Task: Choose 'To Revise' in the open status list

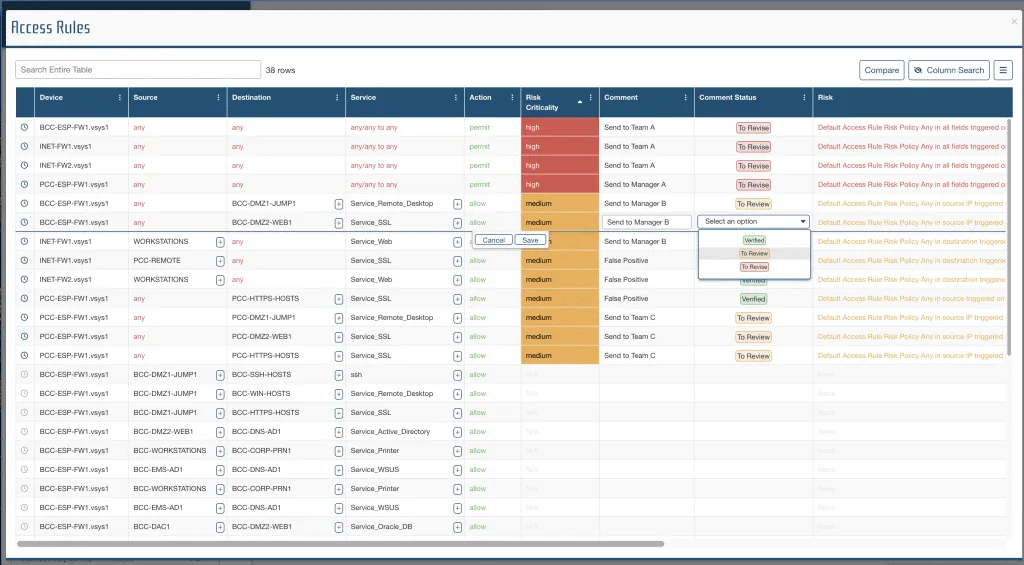Action: point(754,267)
